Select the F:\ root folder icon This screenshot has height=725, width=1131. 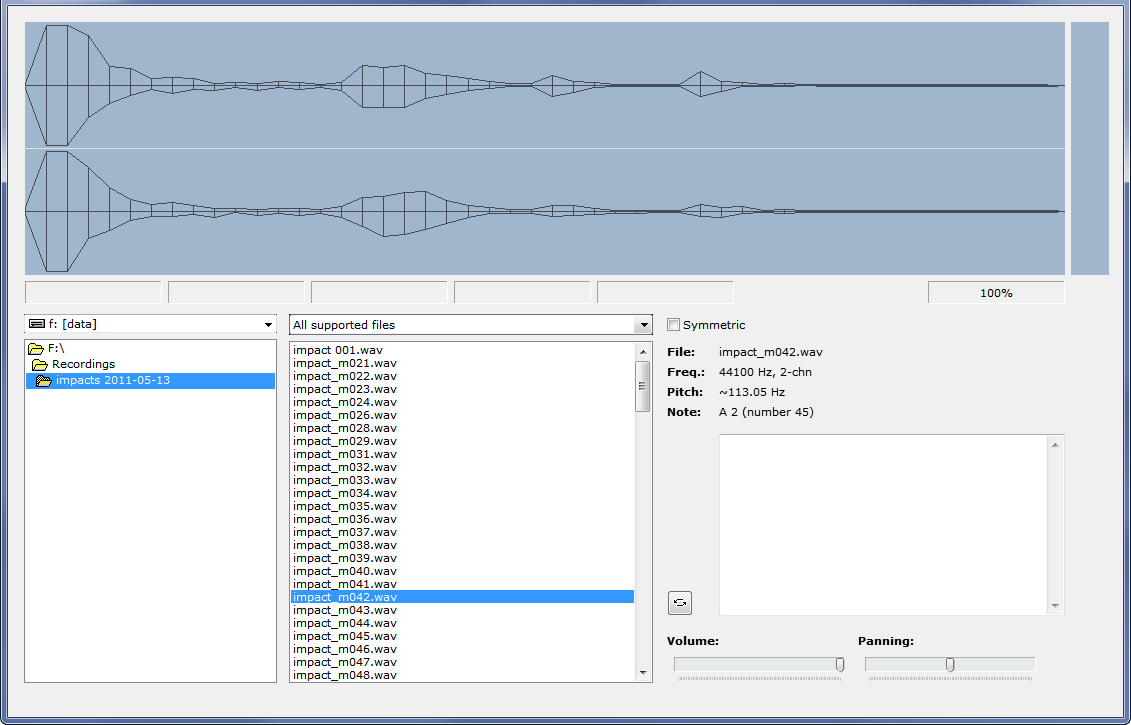tap(36, 349)
